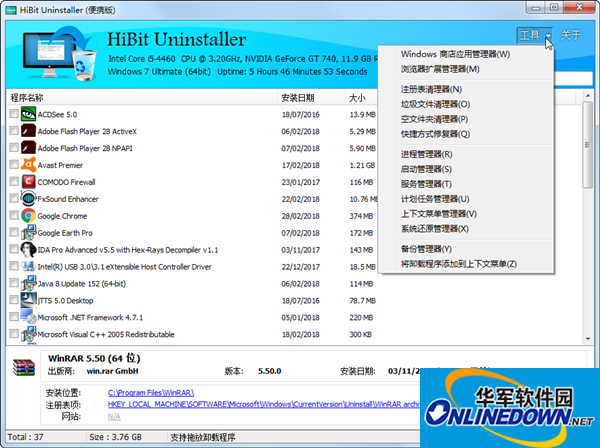Tick the Adobe Flash Player 28 NPAPI checkbox
600x448 pixels.
(14, 147)
